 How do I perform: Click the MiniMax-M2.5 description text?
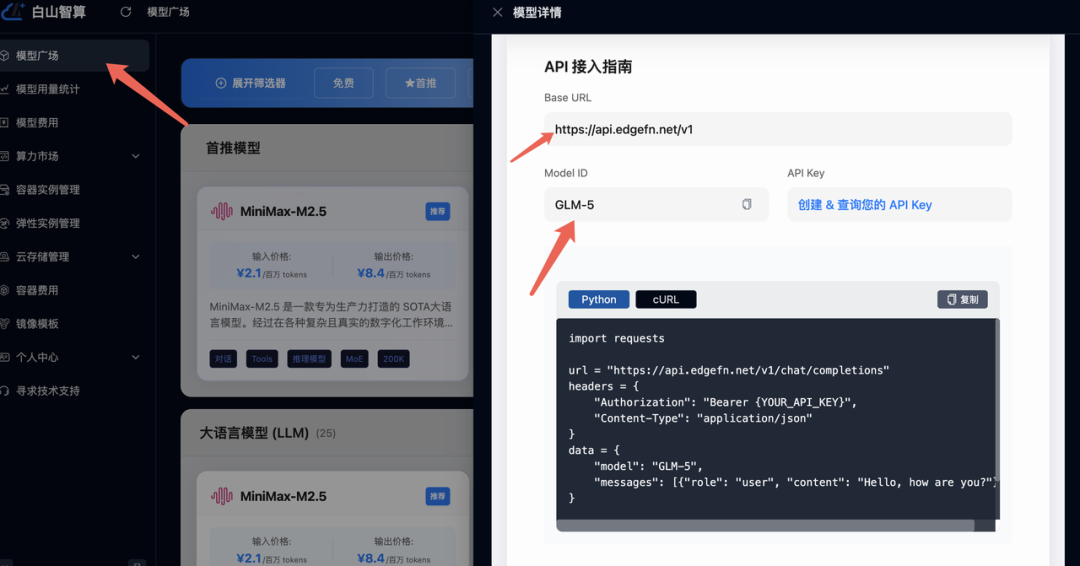331,315
